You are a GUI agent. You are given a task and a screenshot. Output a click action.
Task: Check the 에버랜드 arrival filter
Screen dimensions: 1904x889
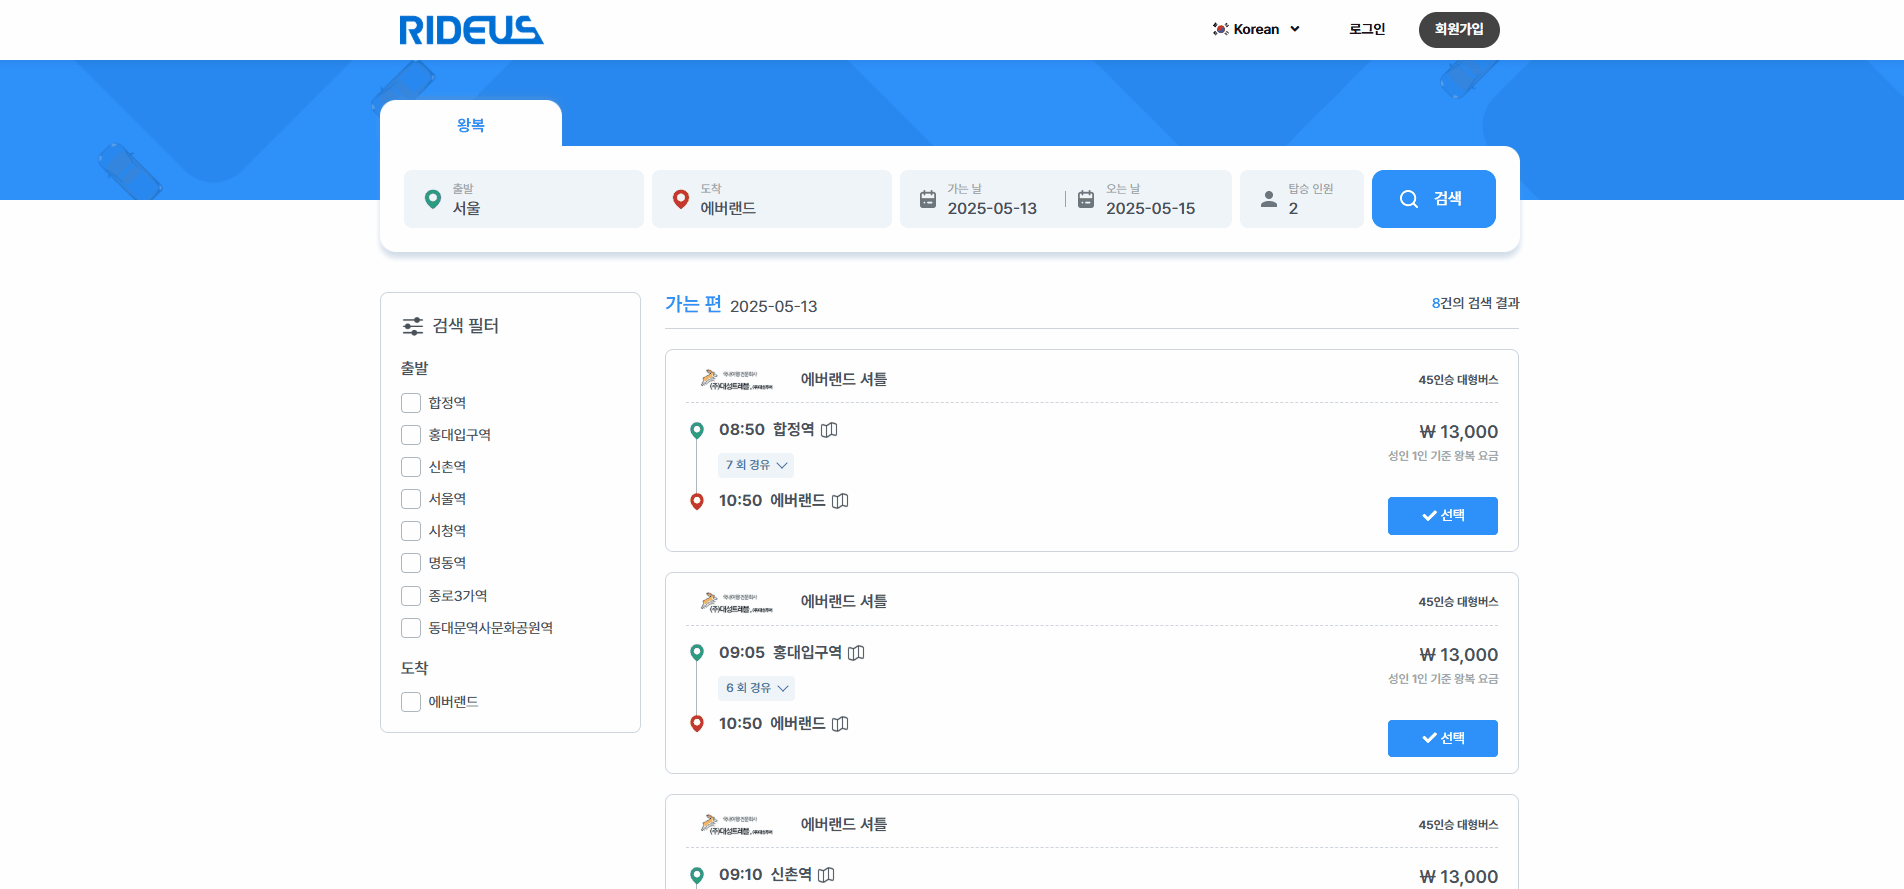411,702
